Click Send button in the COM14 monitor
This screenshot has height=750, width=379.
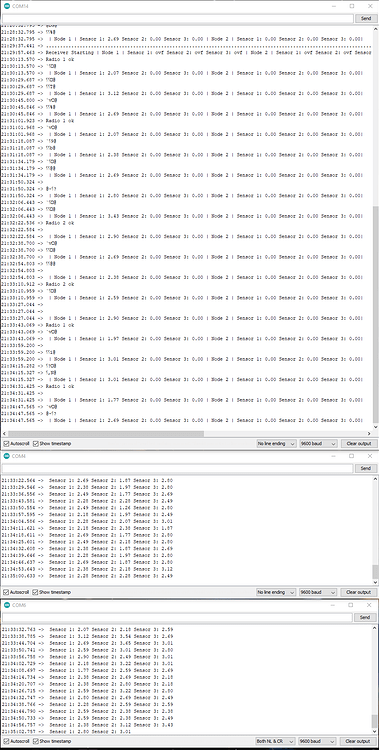(x=366, y=18)
